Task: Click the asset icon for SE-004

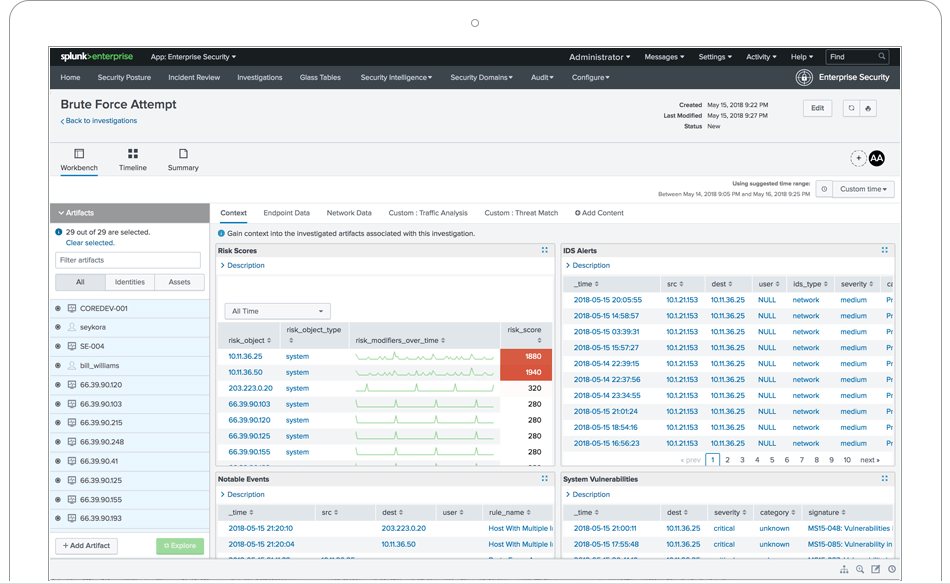Action: [x=71, y=346]
